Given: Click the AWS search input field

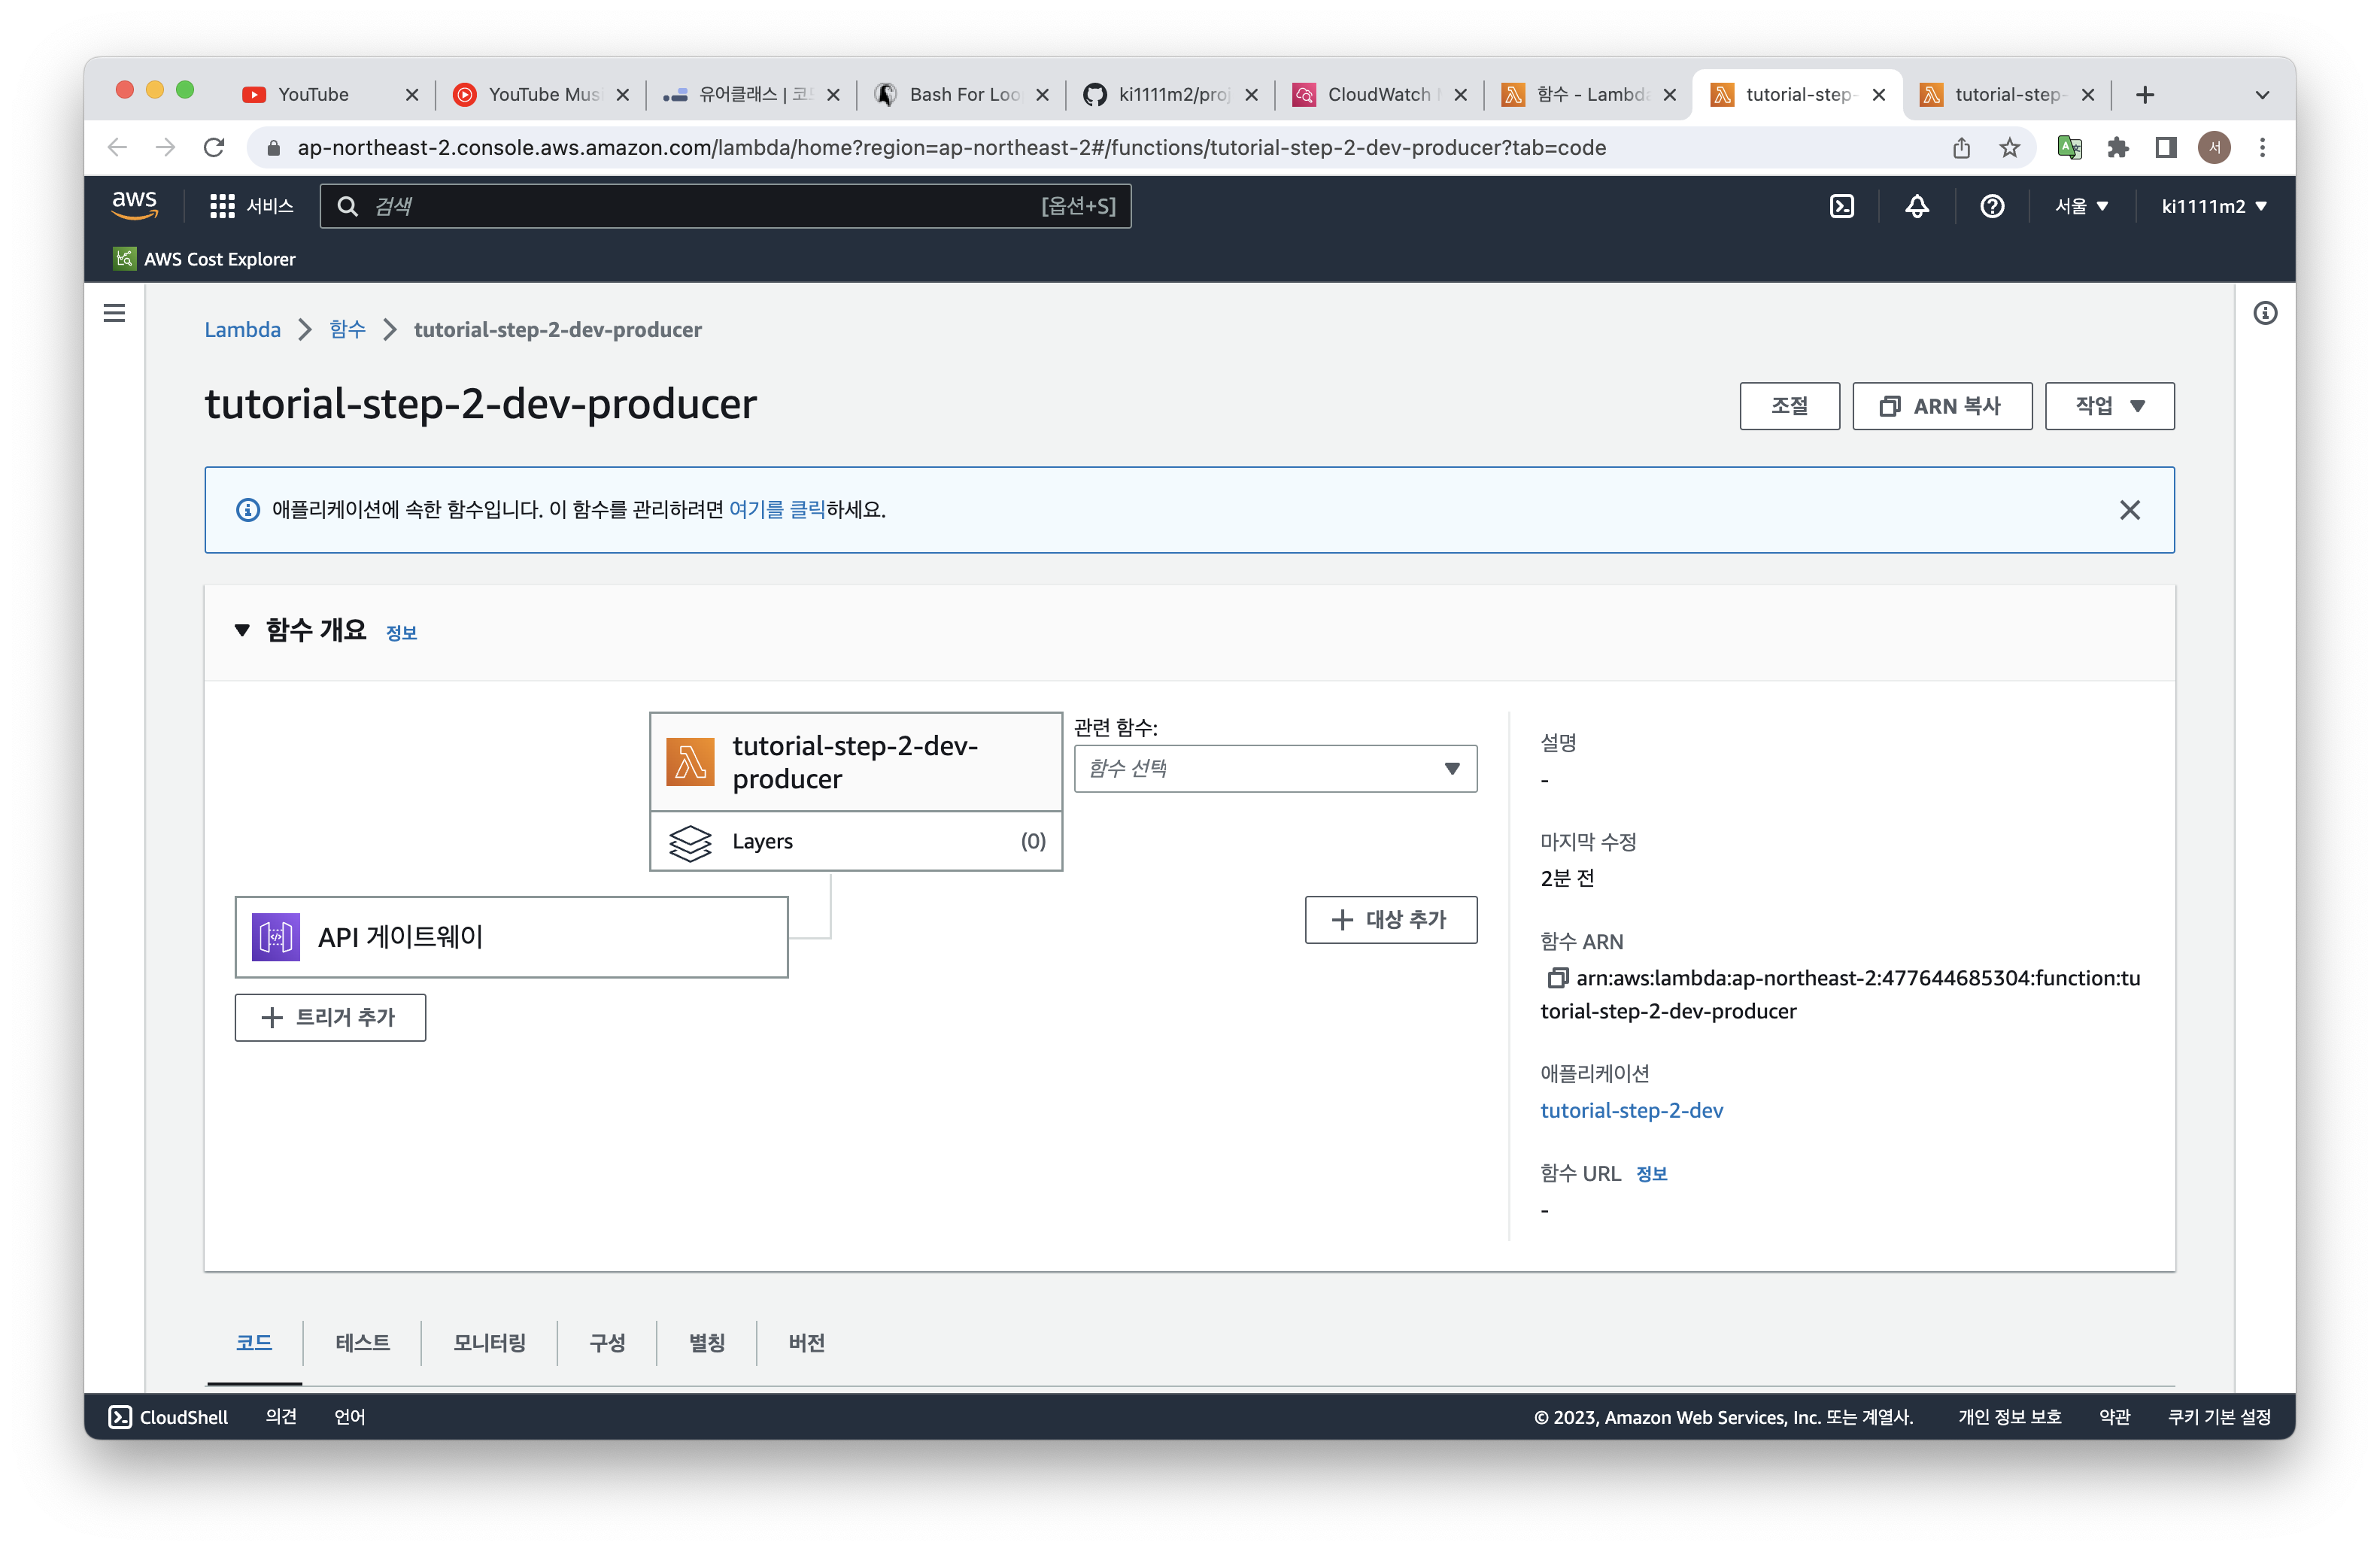Looking at the screenshot, I should pos(700,206).
